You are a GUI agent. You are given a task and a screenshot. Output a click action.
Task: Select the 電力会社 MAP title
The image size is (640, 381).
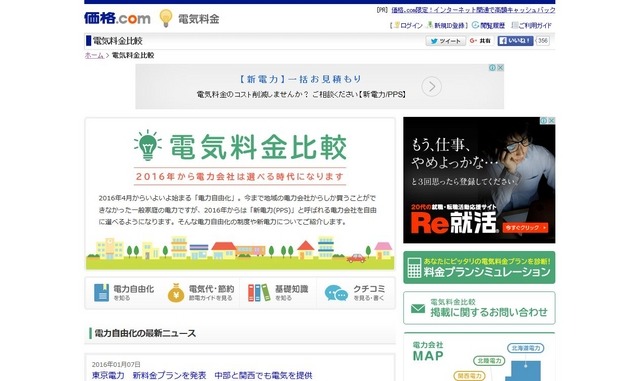(428, 352)
